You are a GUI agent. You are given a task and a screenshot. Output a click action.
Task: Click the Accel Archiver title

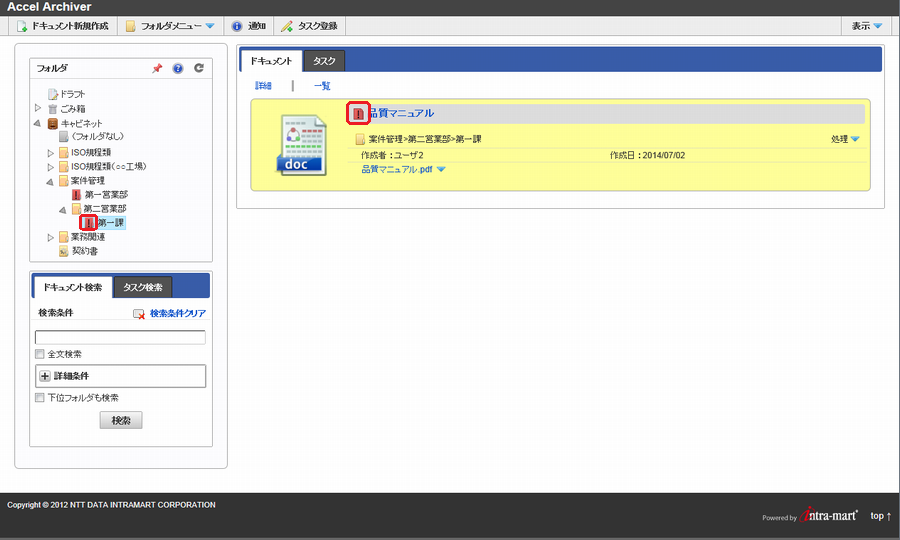[x=49, y=7]
